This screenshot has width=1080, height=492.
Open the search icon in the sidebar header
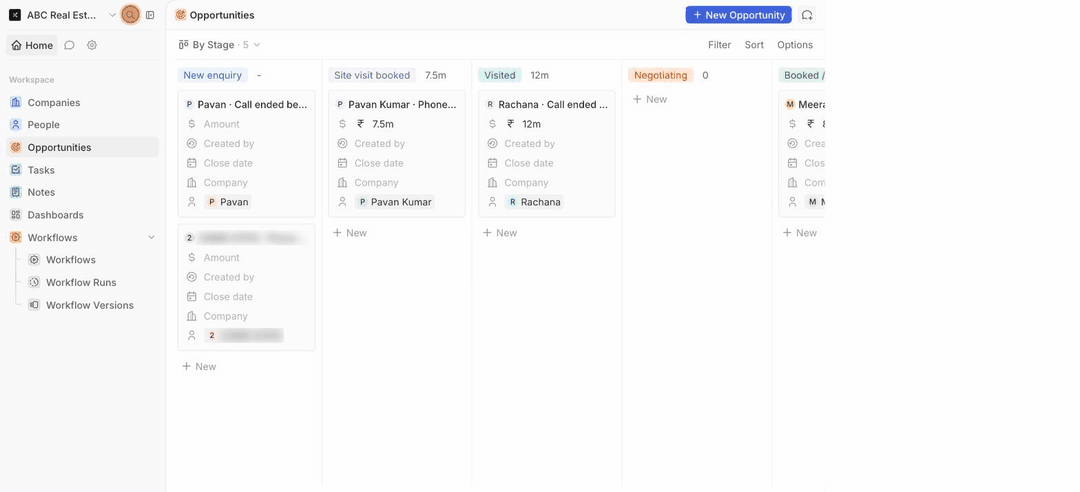click(129, 14)
